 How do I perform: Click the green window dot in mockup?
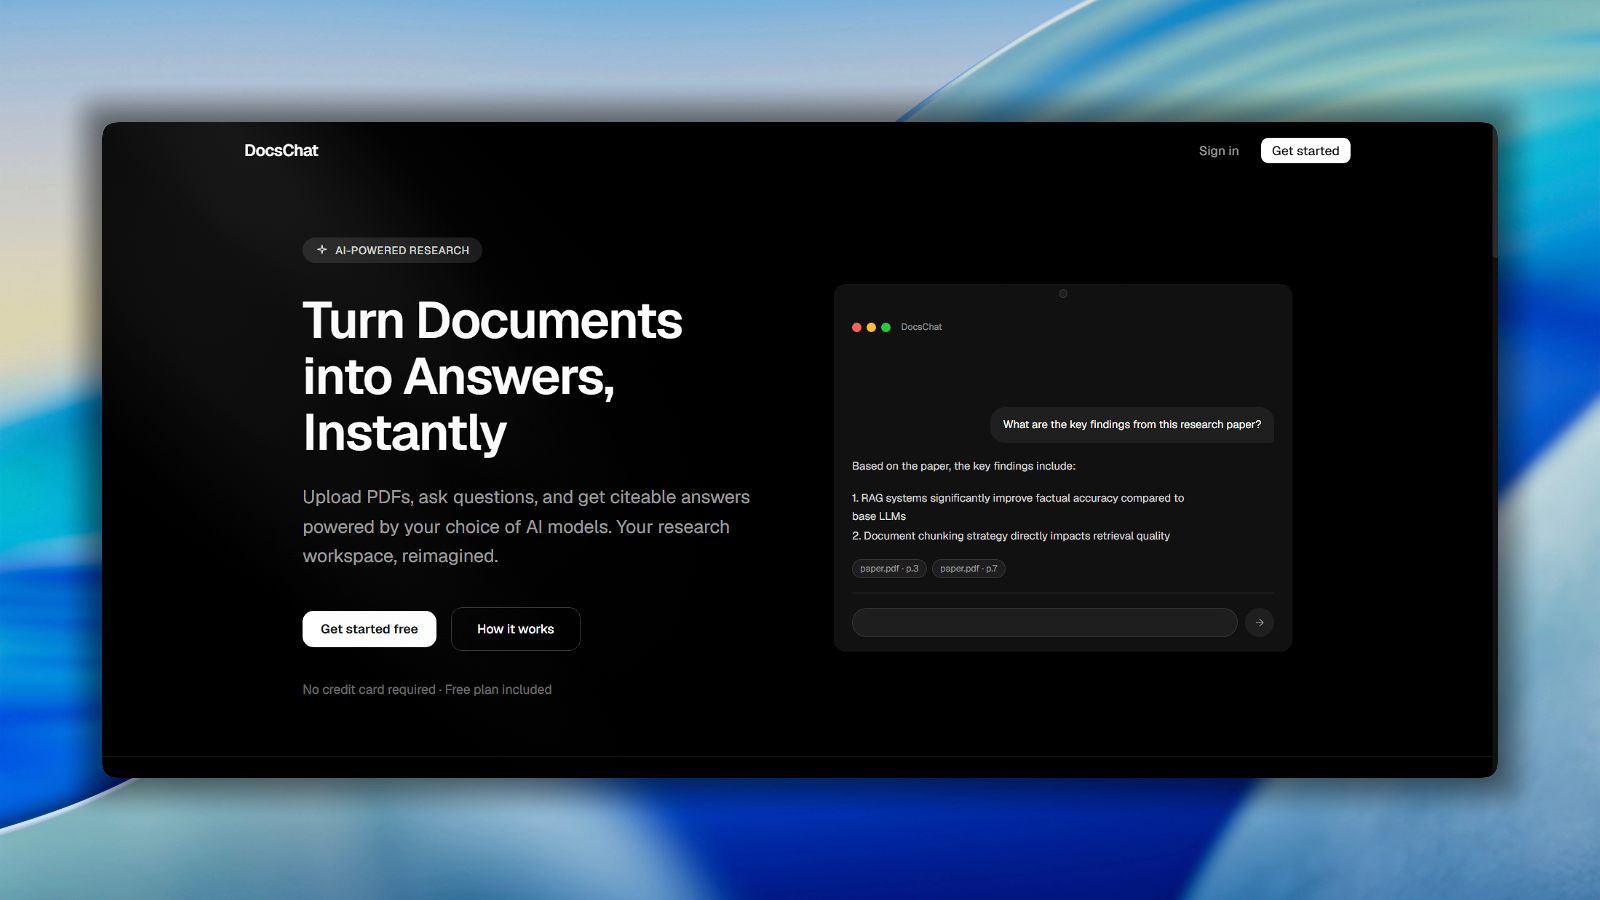pos(886,327)
